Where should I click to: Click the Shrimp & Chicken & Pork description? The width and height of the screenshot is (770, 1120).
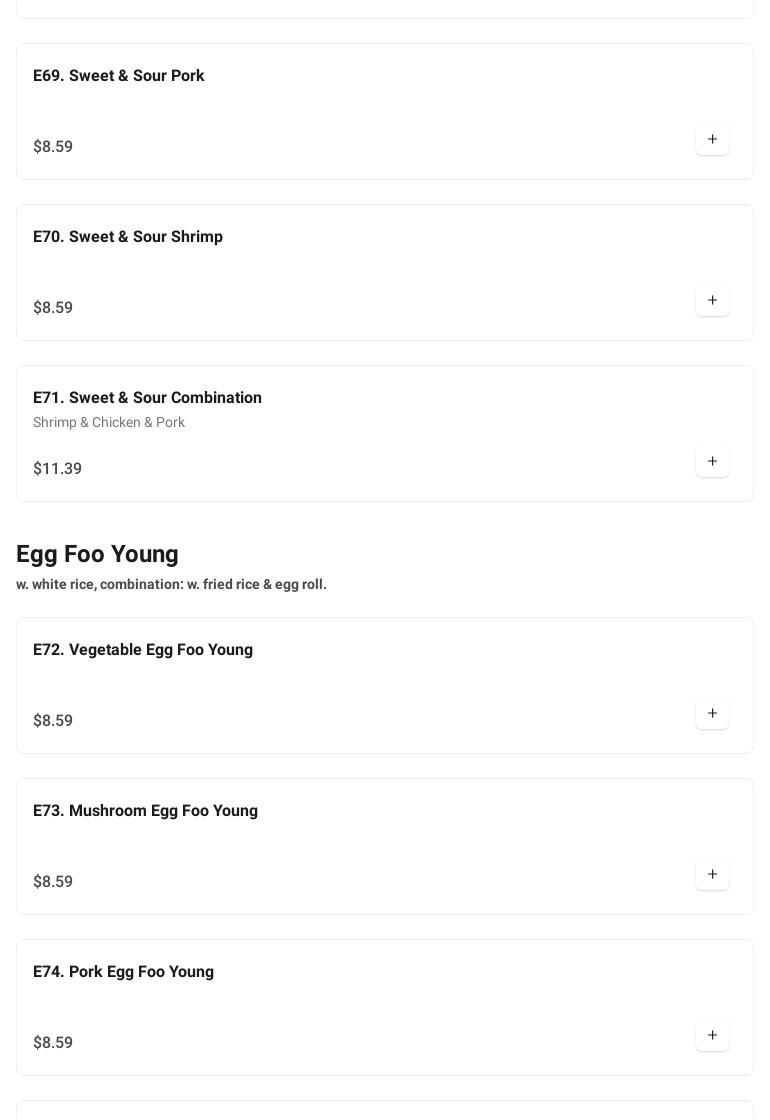(109, 423)
